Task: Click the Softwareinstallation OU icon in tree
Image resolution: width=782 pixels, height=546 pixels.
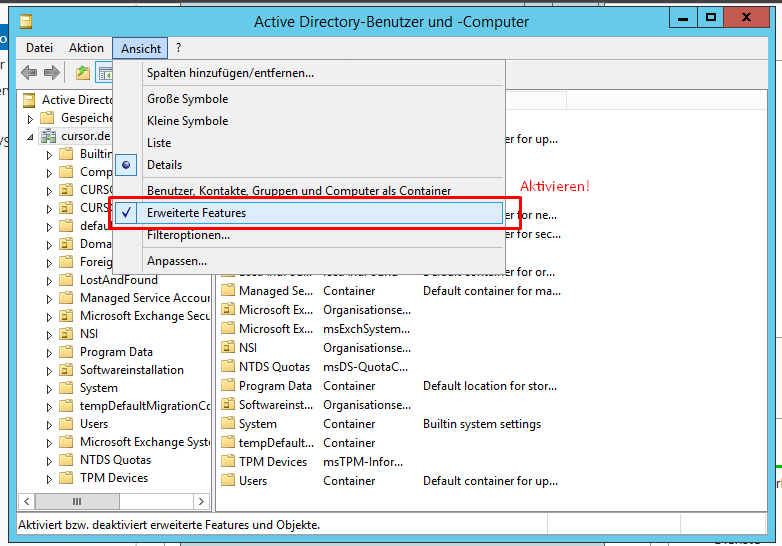Action: [66, 370]
